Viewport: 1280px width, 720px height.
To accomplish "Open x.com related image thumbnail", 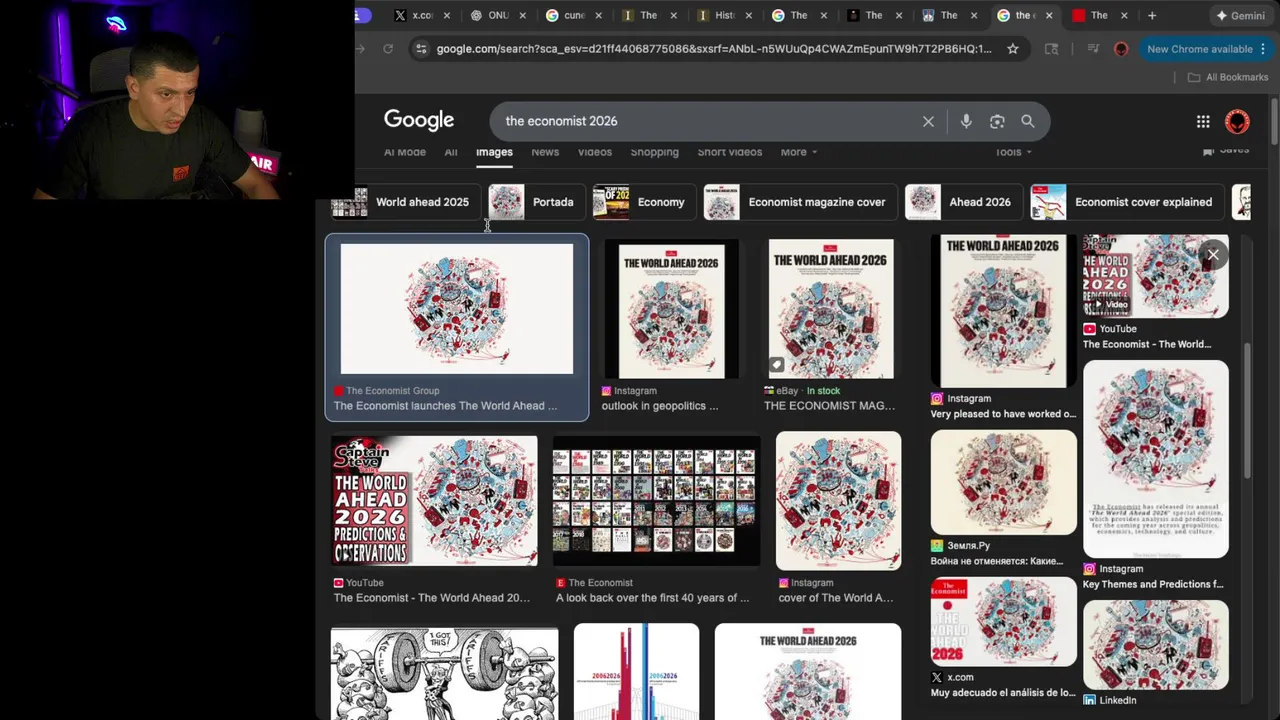I will coord(1003,622).
